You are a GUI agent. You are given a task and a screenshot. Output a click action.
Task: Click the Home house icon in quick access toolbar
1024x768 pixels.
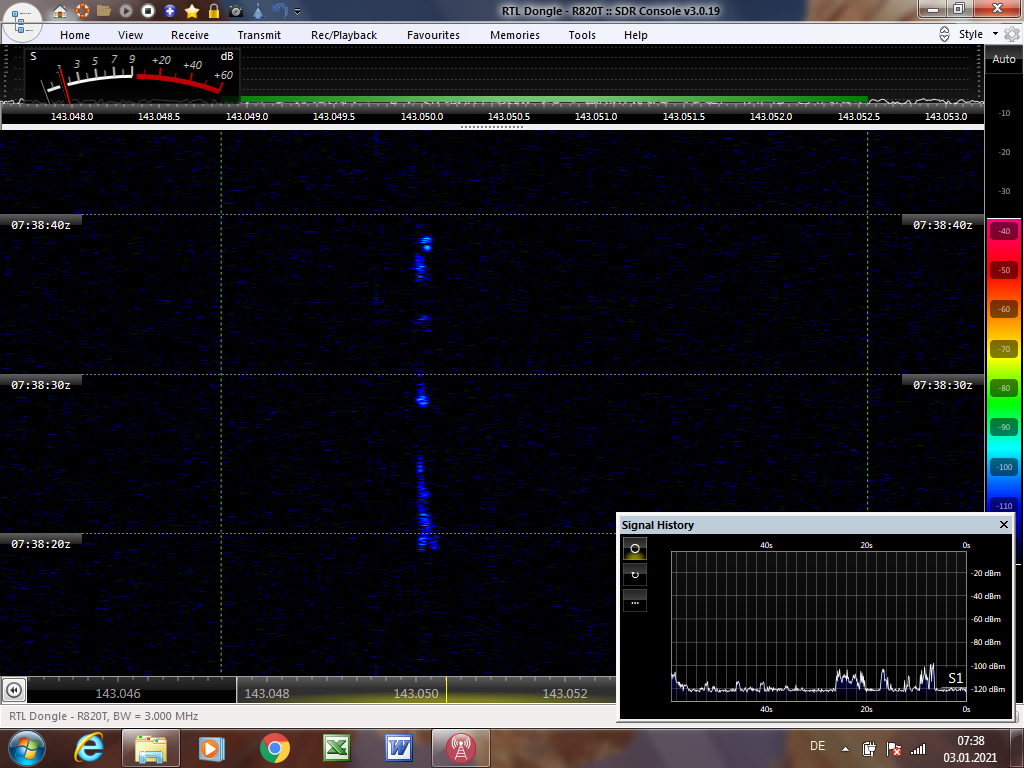pos(60,11)
